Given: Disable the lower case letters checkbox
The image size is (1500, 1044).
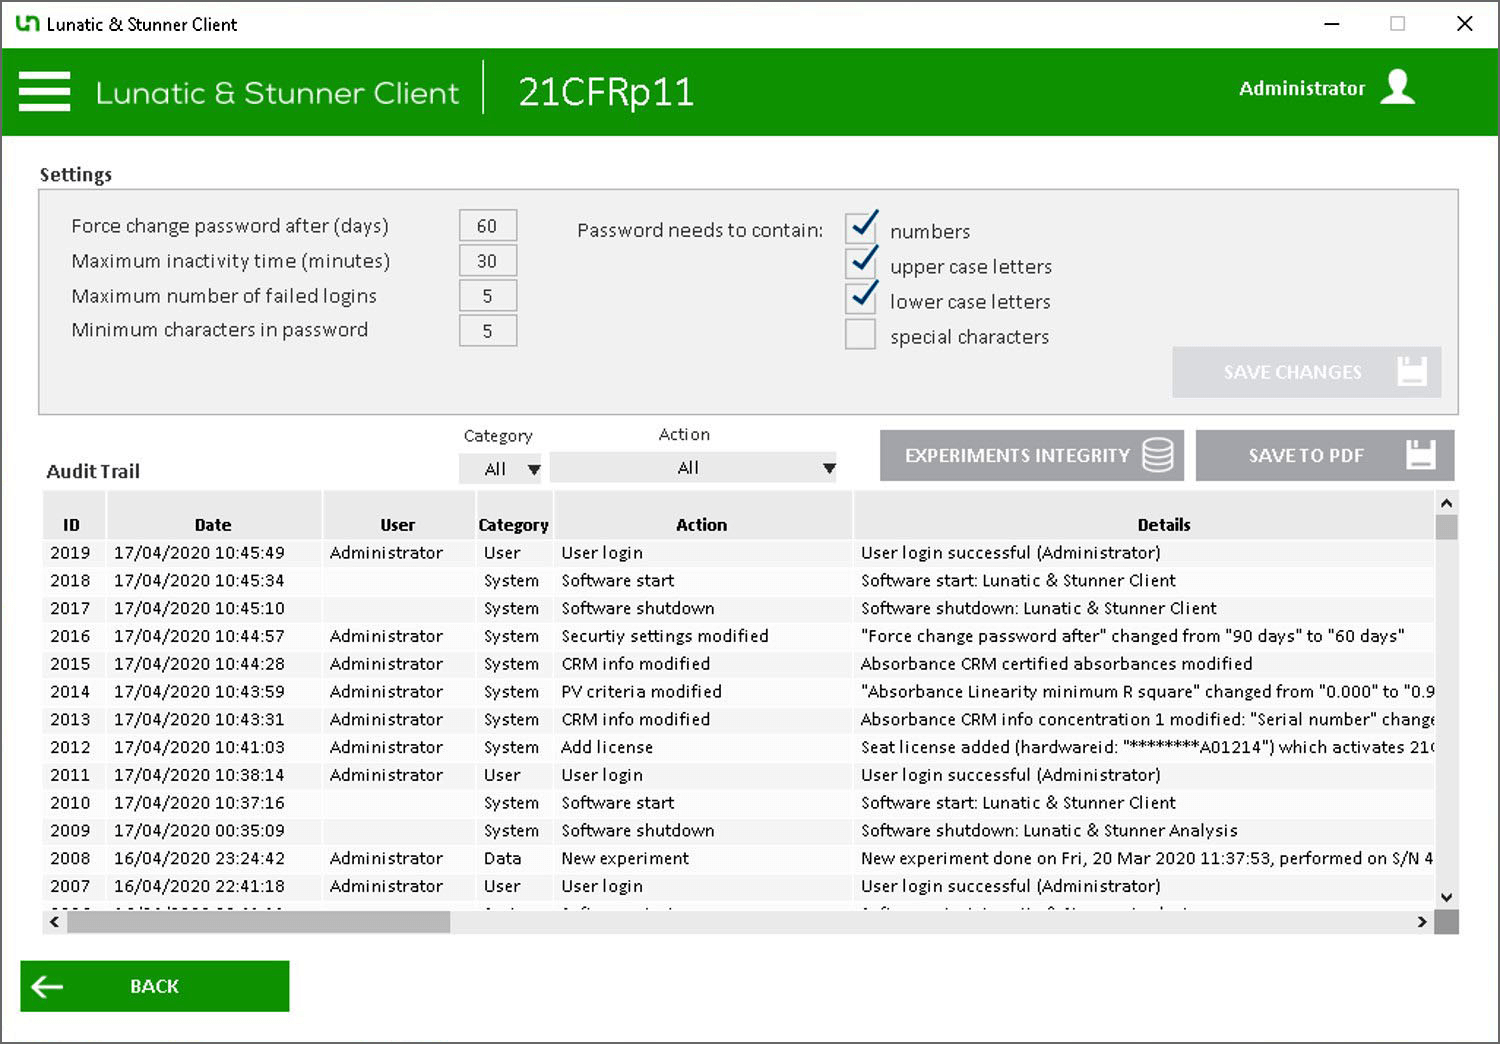Looking at the screenshot, I should point(860,299).
